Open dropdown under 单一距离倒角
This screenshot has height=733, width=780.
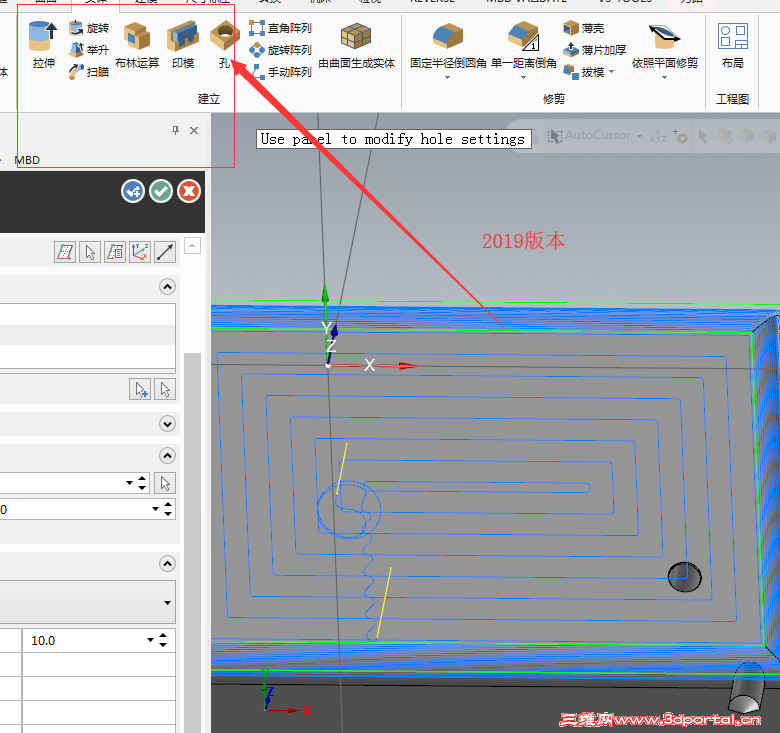pyautogui.click(x=523, y=78)
